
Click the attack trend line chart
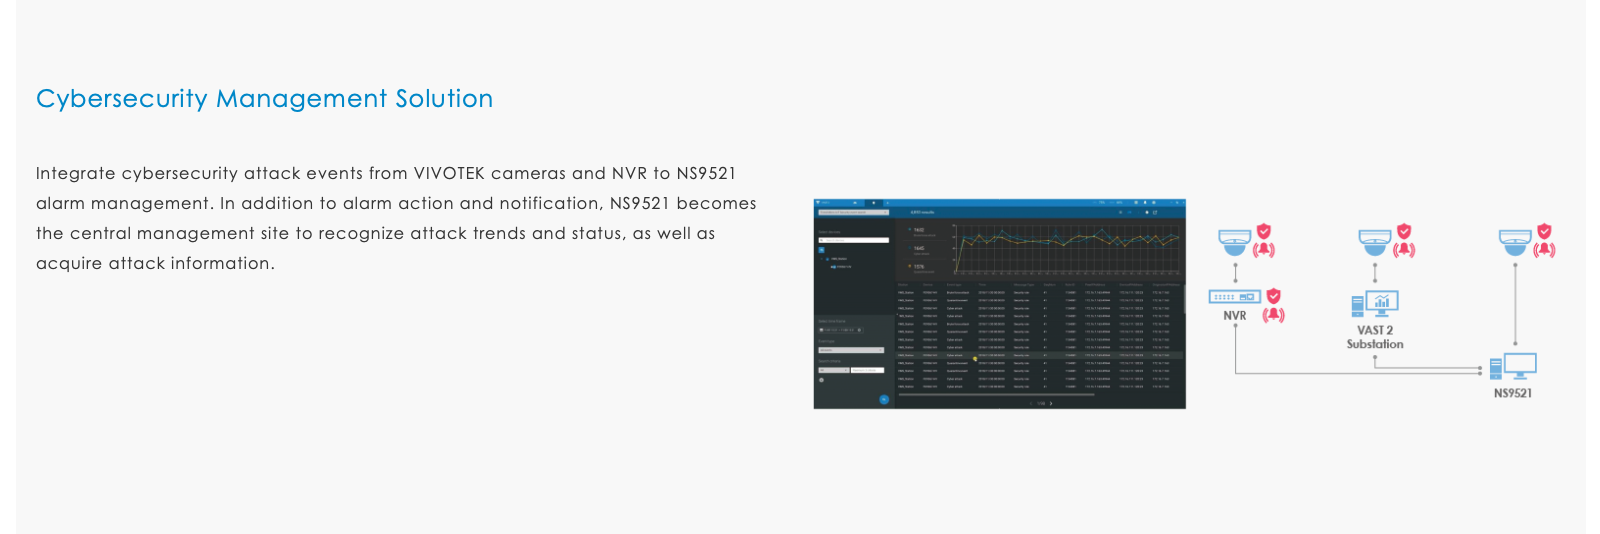(x=1065, y=248)
